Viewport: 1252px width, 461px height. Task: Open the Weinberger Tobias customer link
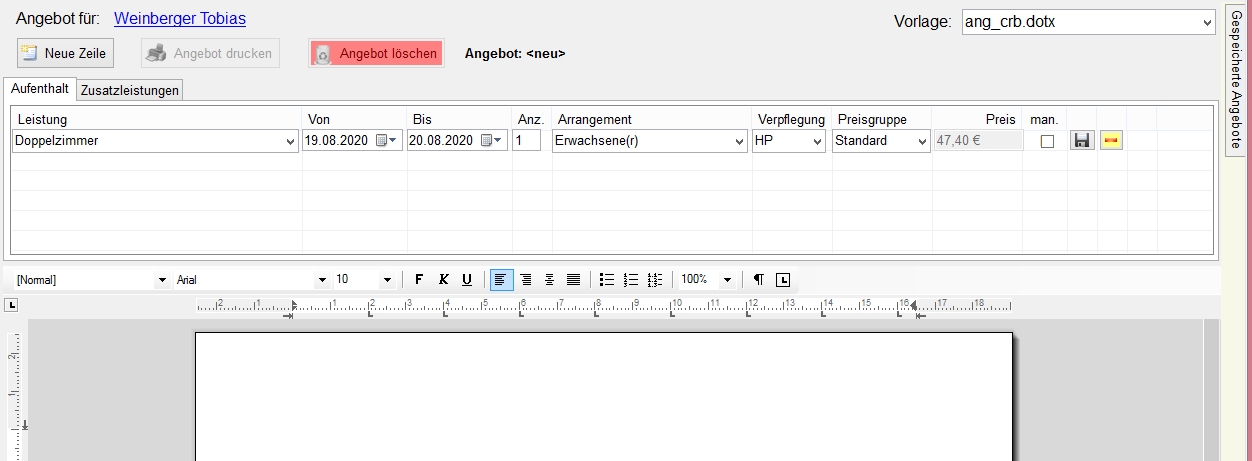(x=180, y=19)
